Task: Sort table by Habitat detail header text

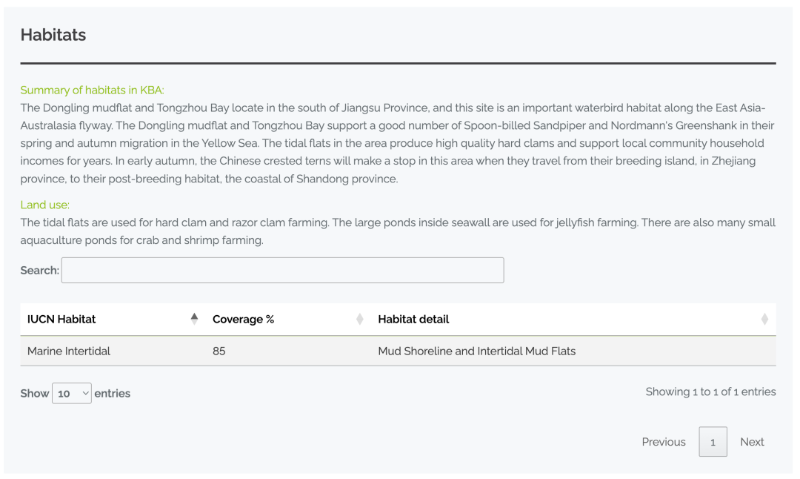Action: coord(413,319)
